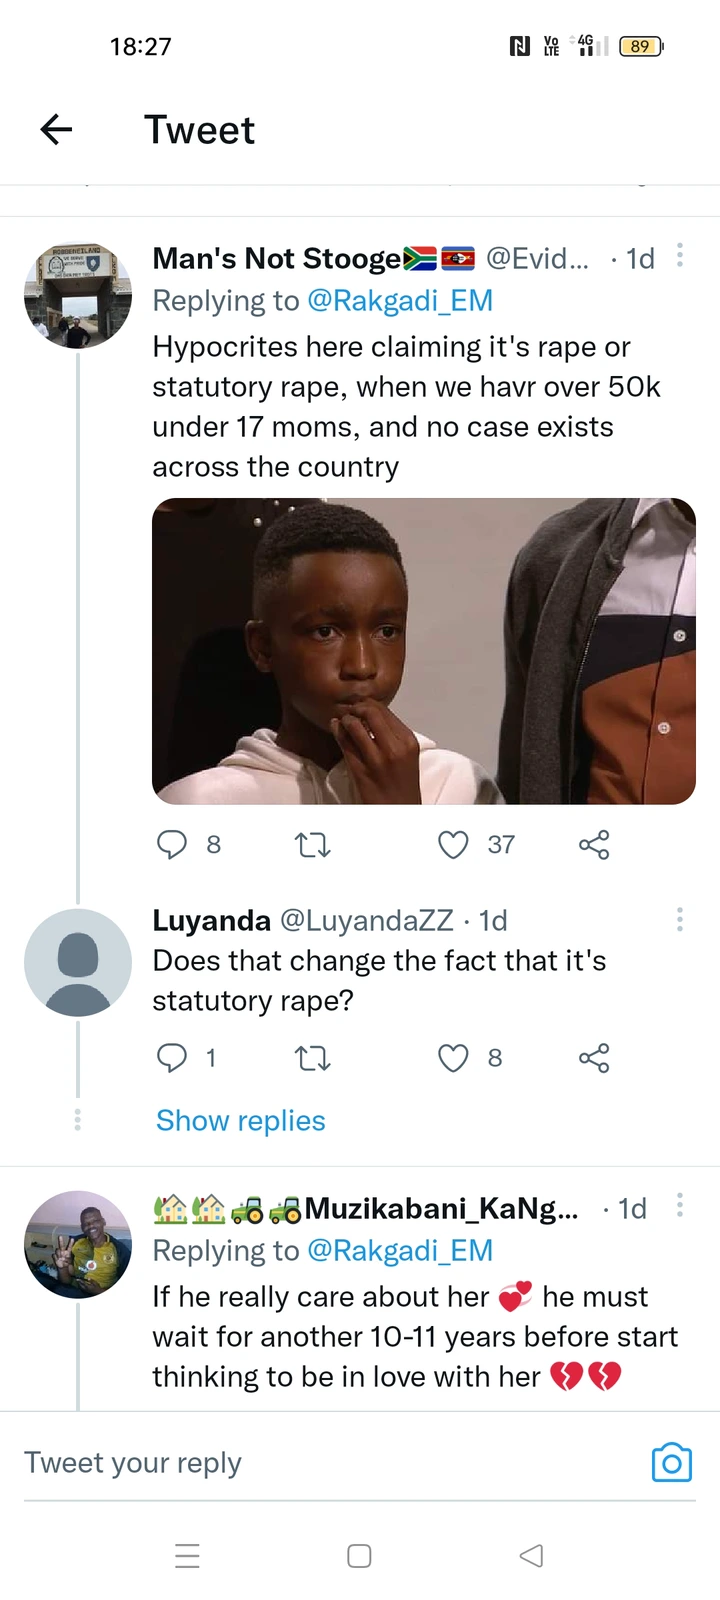Open more options for Man's Not Stooge tweet
Image resolution: width=720 pixels, height=1600 pixels.
click(x=680, y=256)
